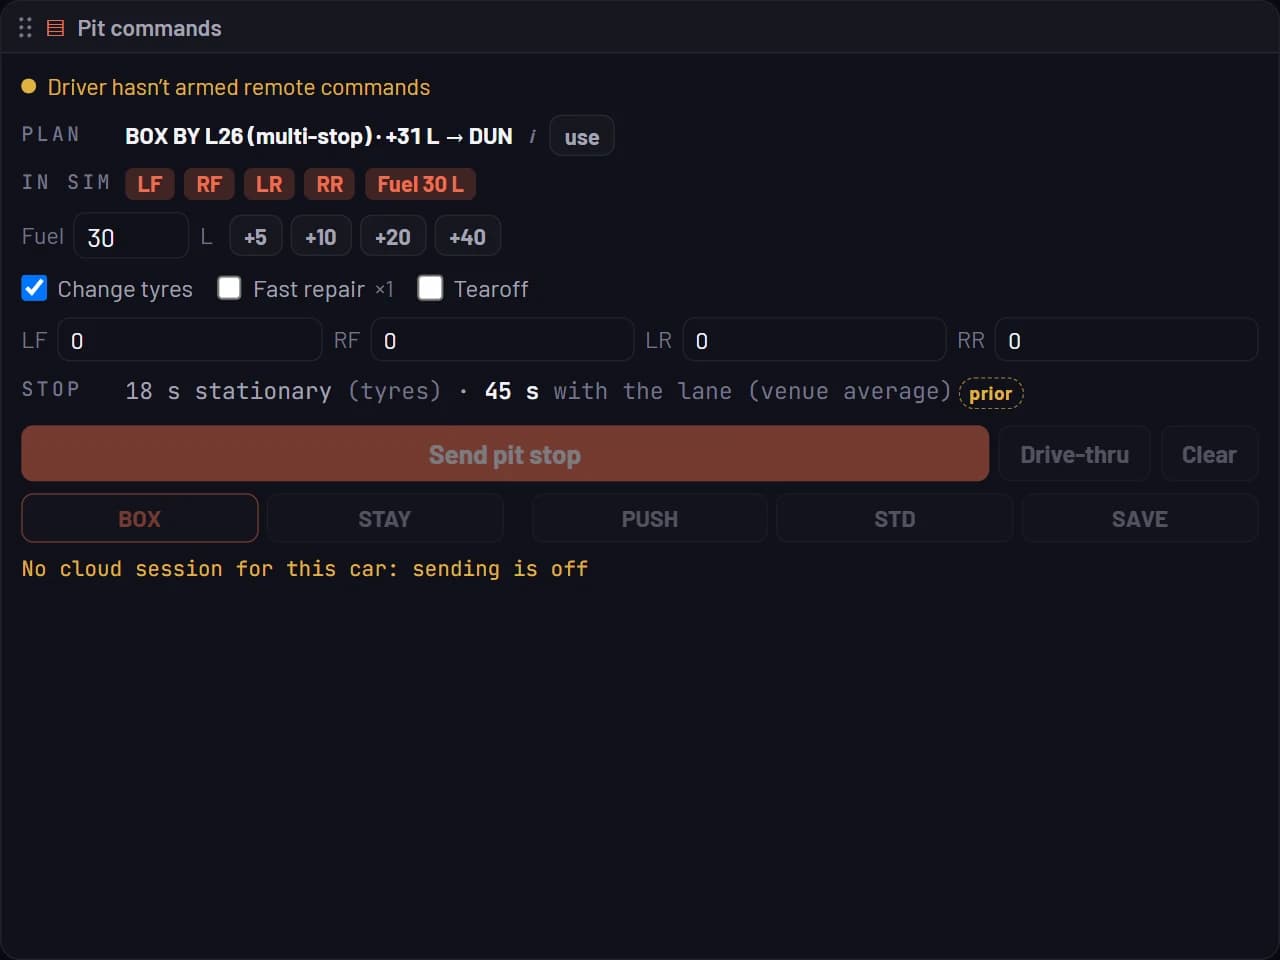Click the Pit commands panel icon
Screen dimensions: 1280x960
point(56,28)
